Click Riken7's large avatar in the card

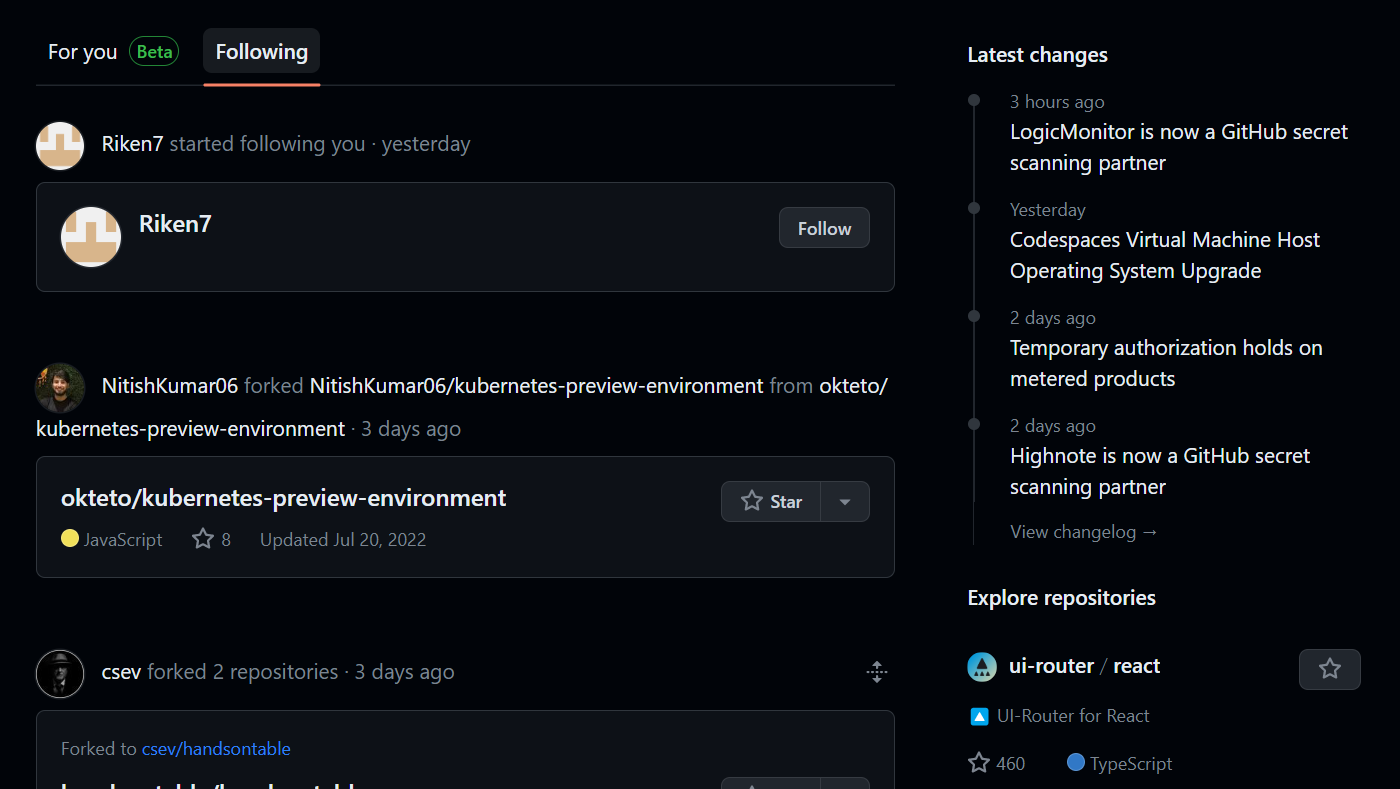tap(90, 237)
